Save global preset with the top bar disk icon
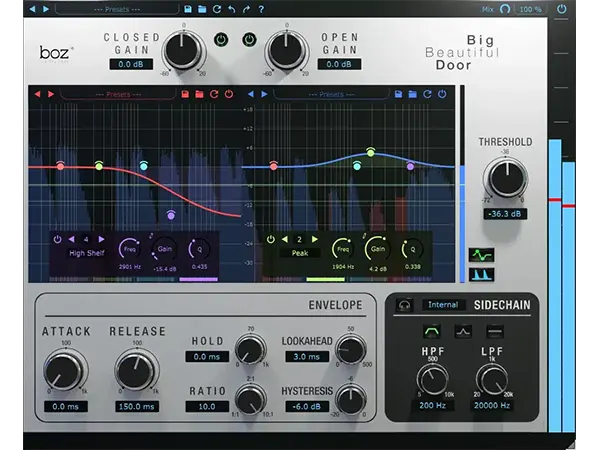The height and width of the screenshot is (450, 600). pyautogui.click(x=188, y=9)
